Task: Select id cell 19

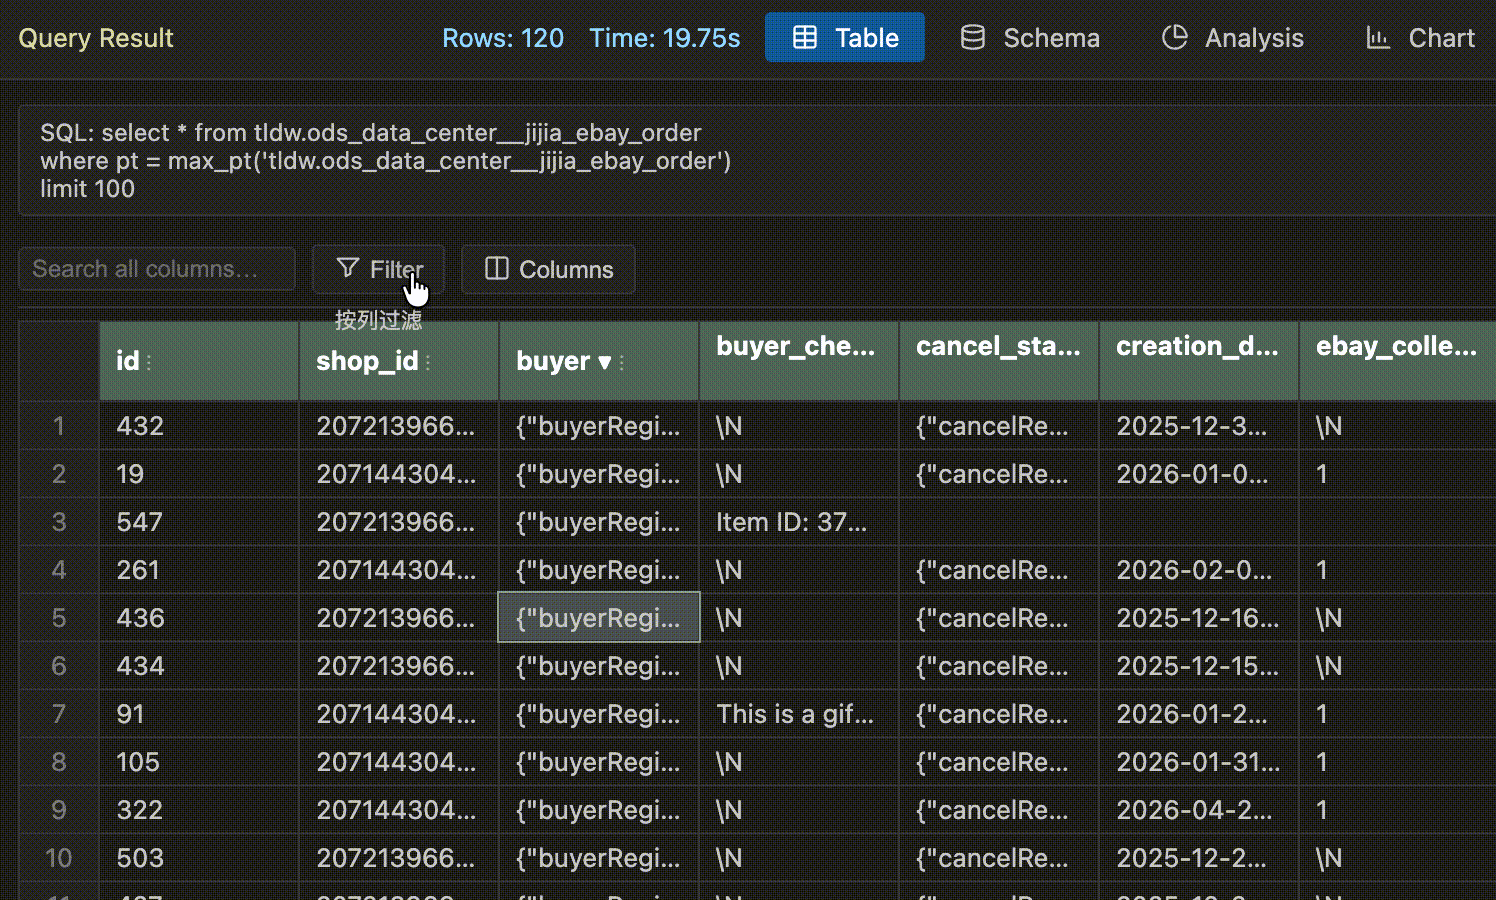Action: [x=199, y=474]
